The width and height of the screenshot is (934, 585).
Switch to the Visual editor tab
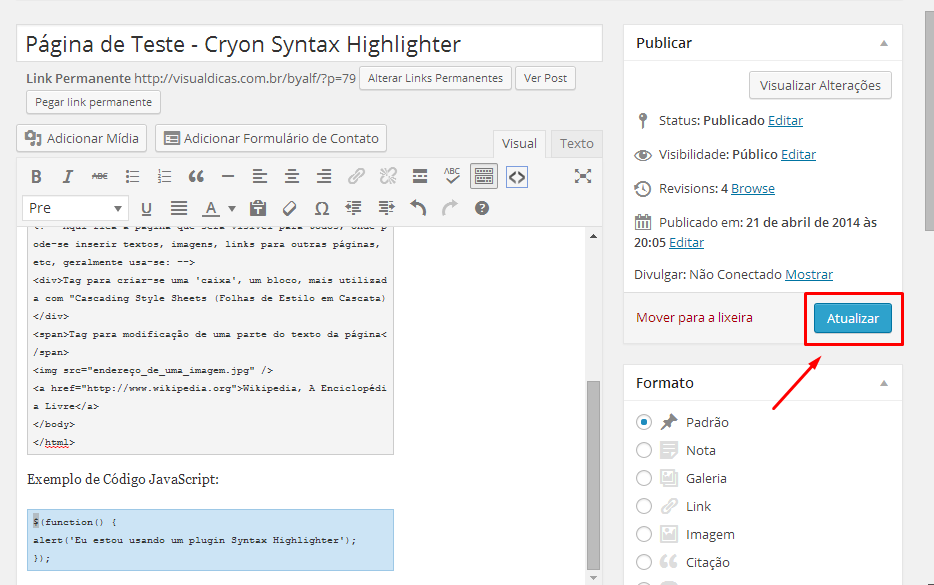[x=519, y=144]
